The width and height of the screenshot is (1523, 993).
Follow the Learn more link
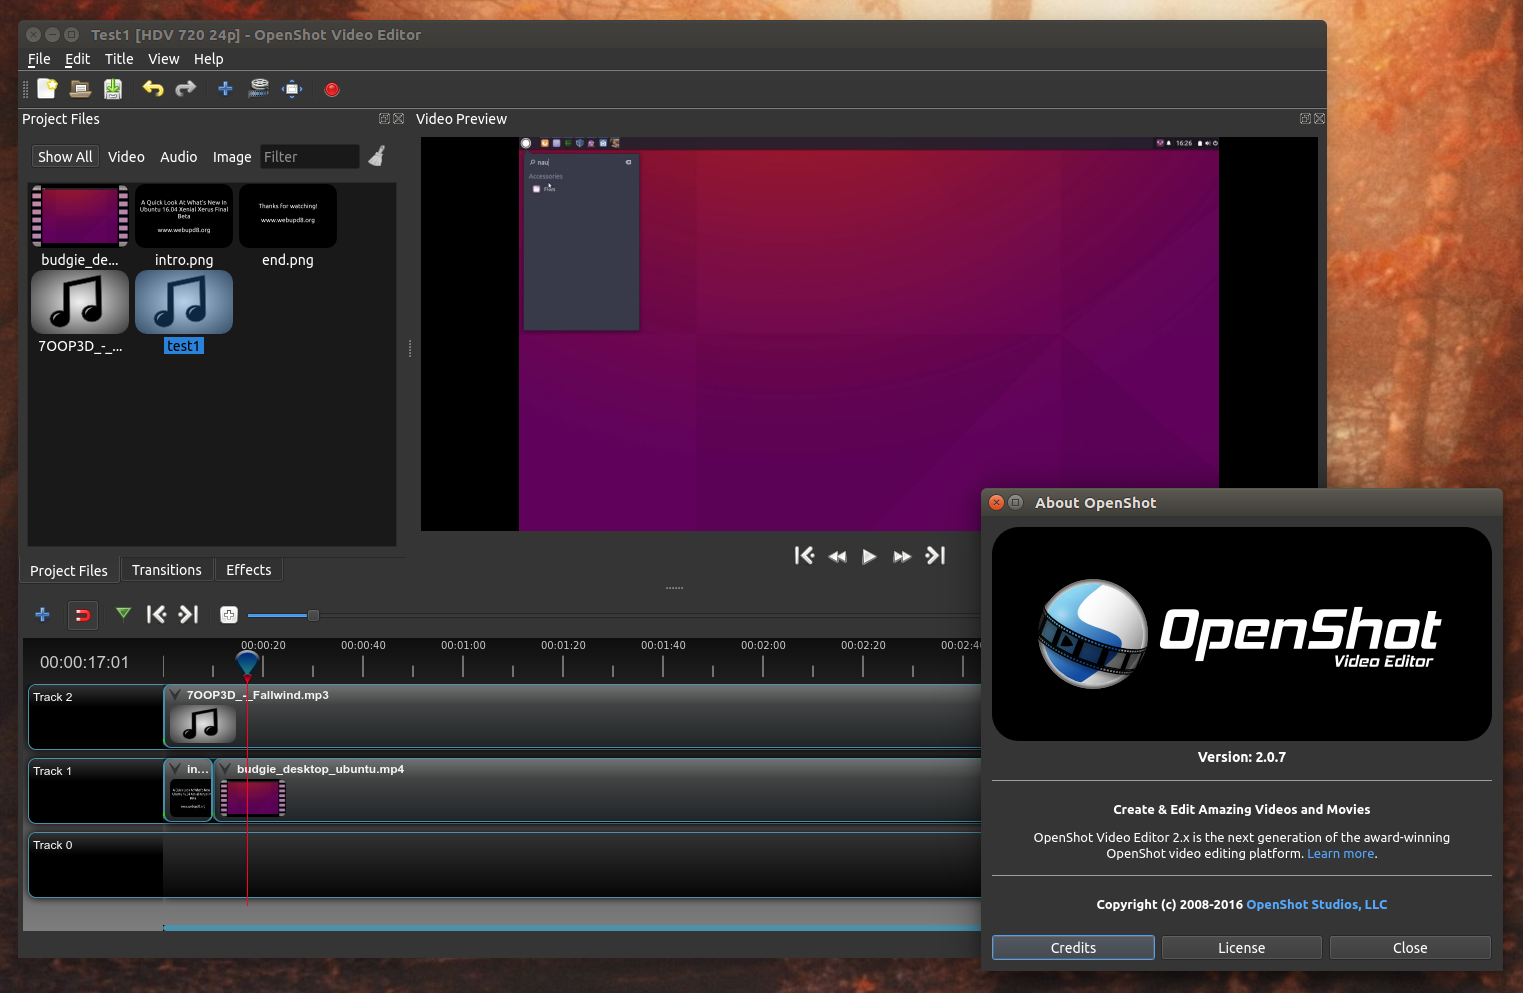(x=1340, y=854)
